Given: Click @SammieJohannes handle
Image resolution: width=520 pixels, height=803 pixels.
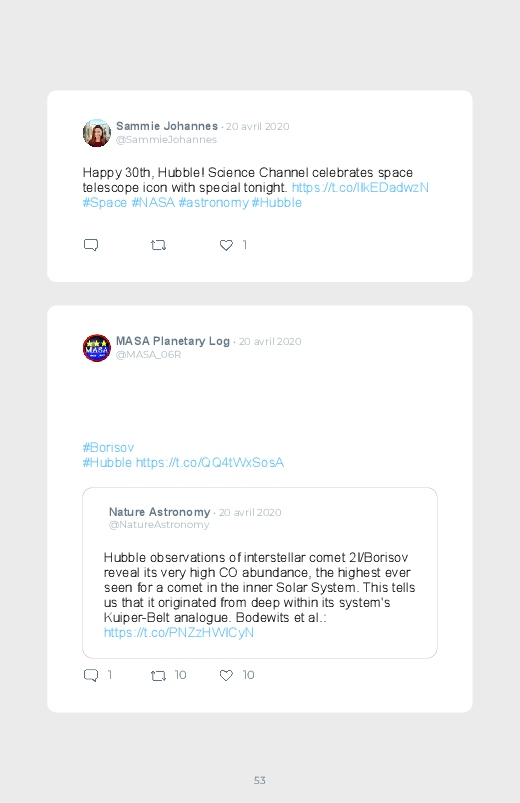Looking at the screenshot, I should coord(167,139).
